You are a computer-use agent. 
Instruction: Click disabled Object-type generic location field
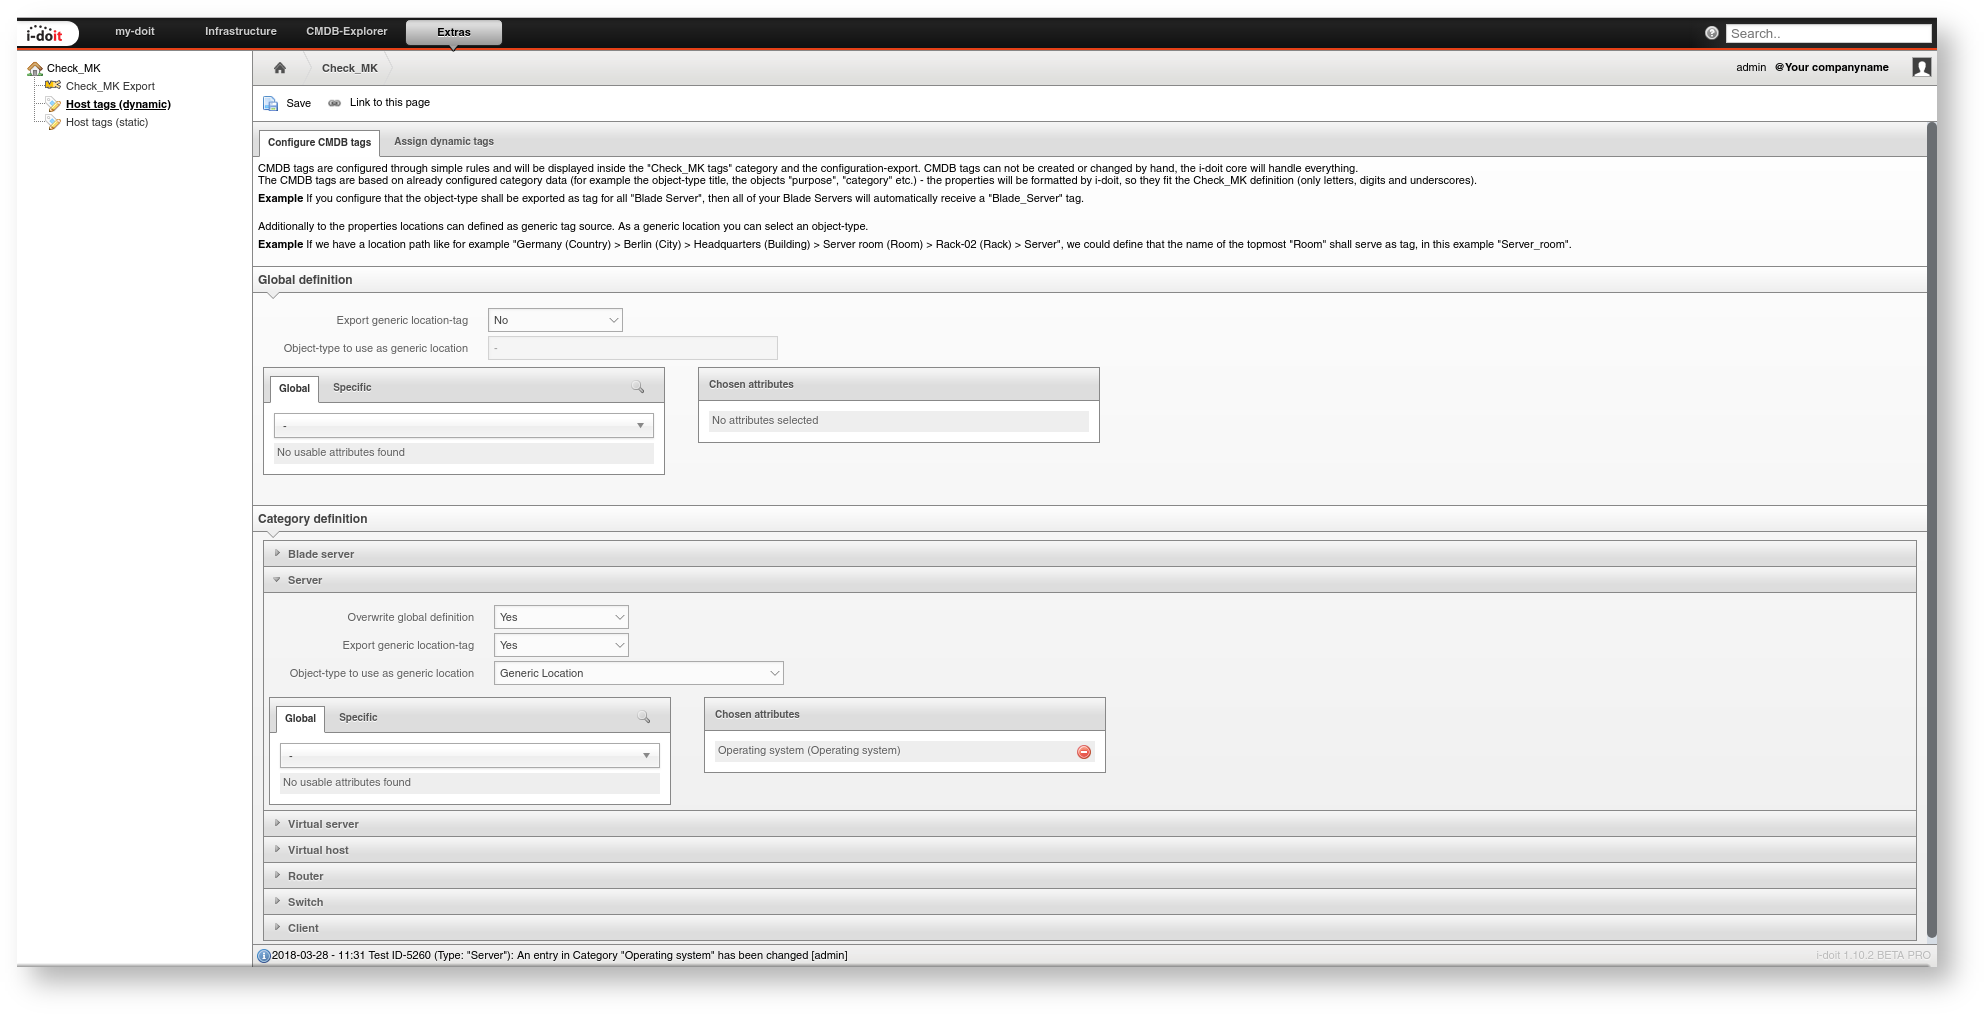[633, 348]
